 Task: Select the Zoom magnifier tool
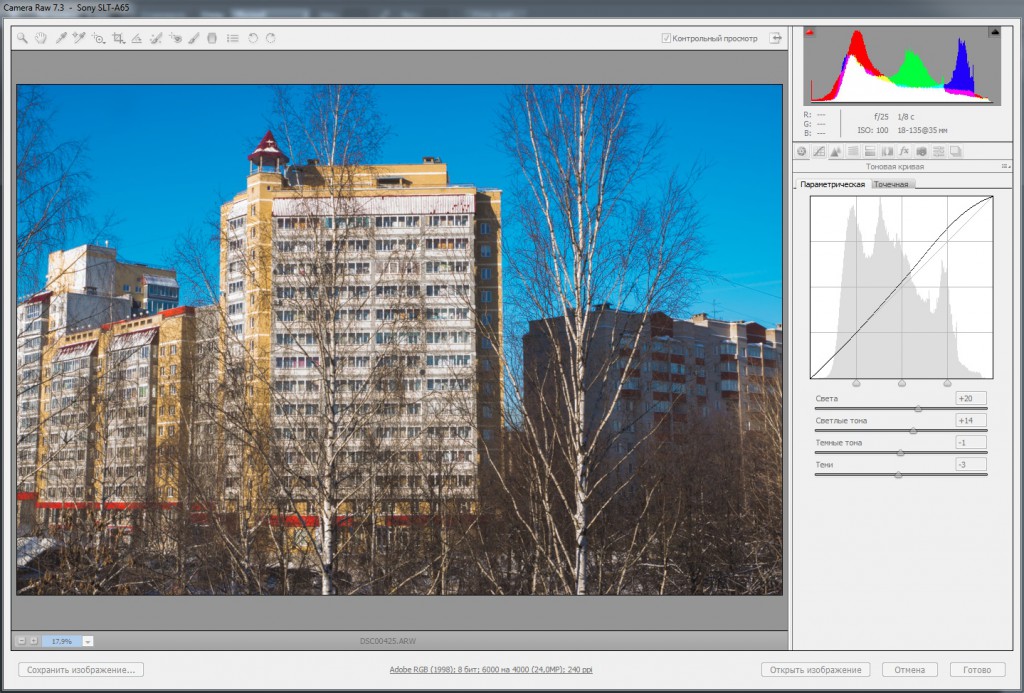click(x=22, y=39)
